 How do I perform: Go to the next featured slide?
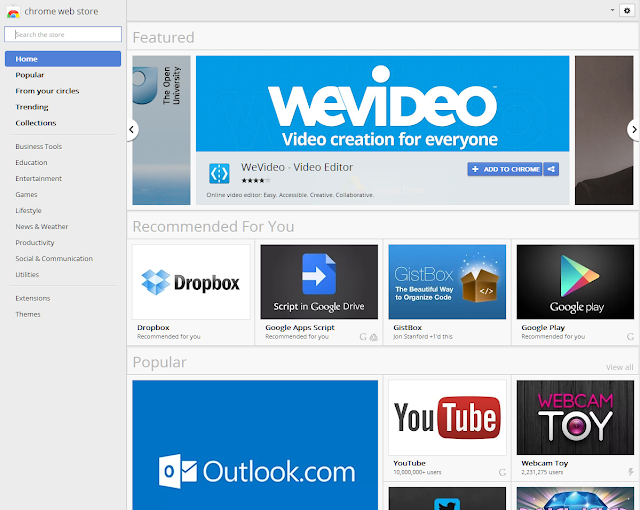tap(633, 130)
